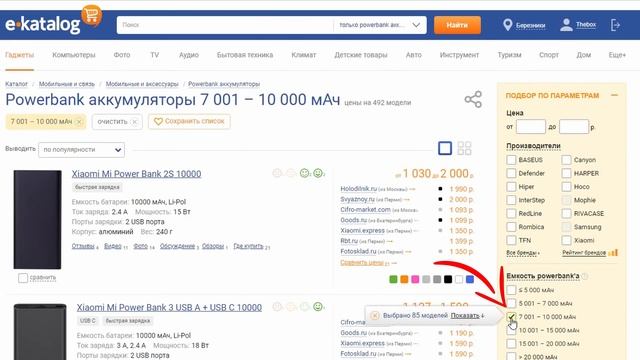The image size is (640, 360).
Task: Click the Найти search button
Action: coord(457,25)
